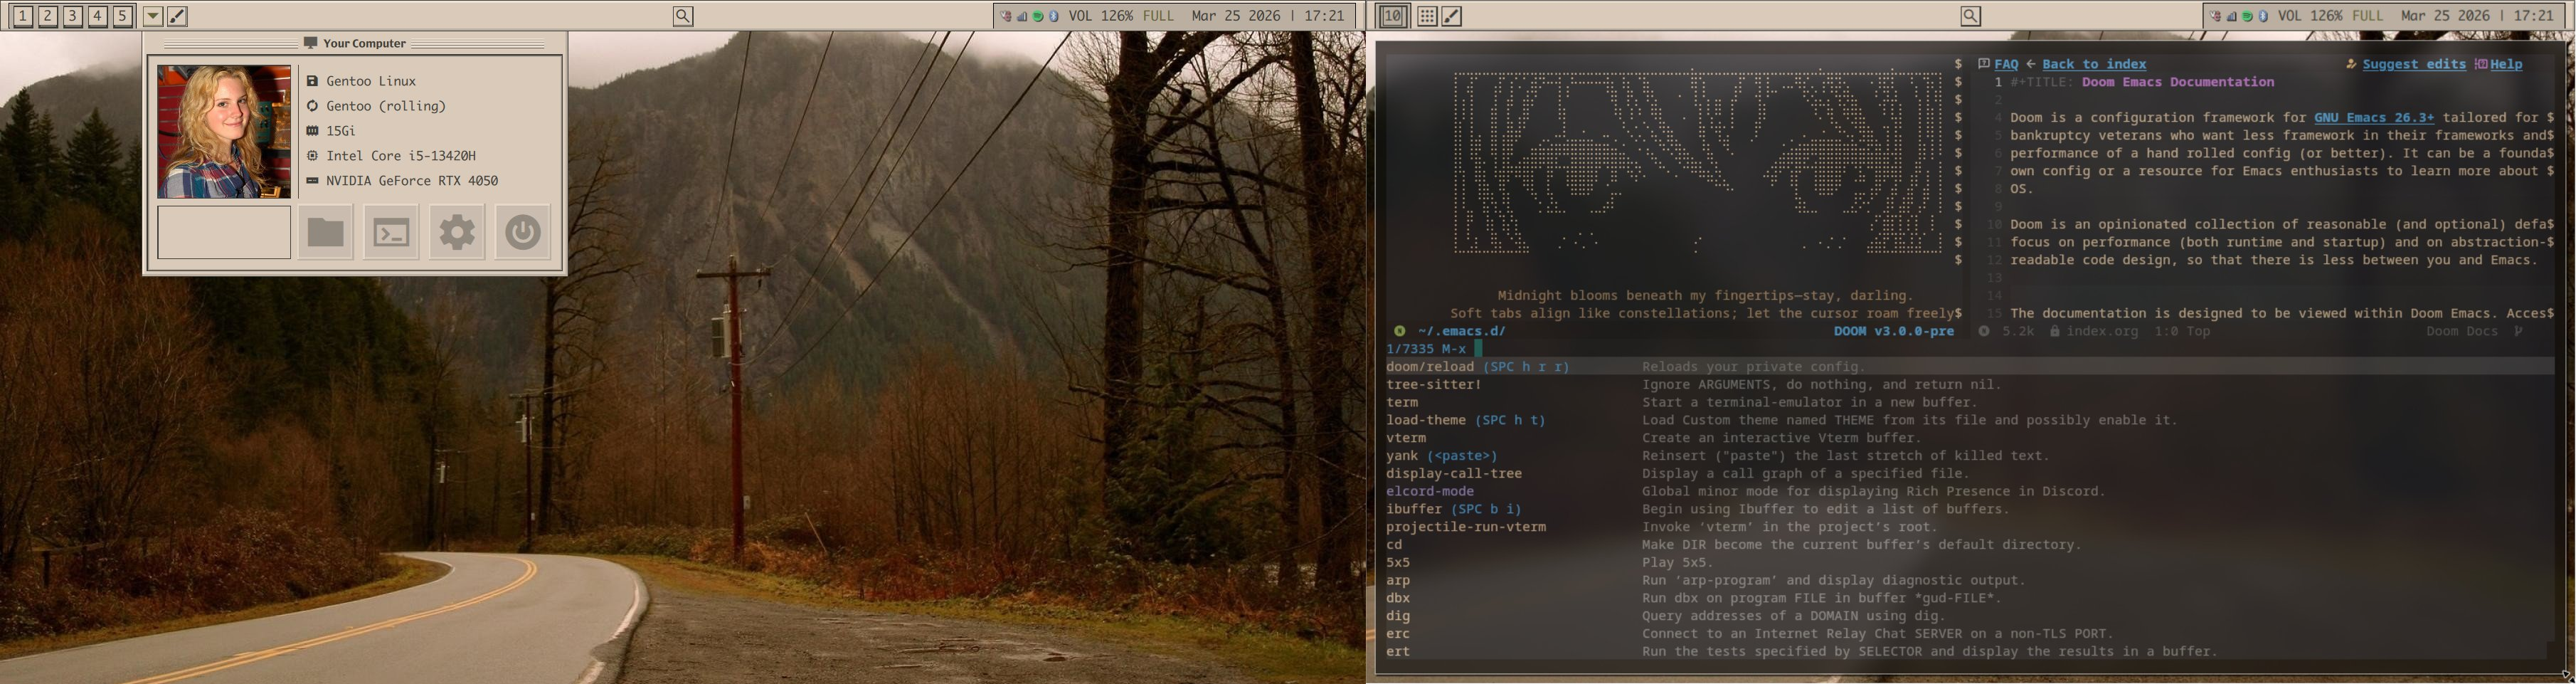The height and width of the screenshot is (684, 2576).
Task: Click the memory icon next to 15Gi
Action: [312, 131]
